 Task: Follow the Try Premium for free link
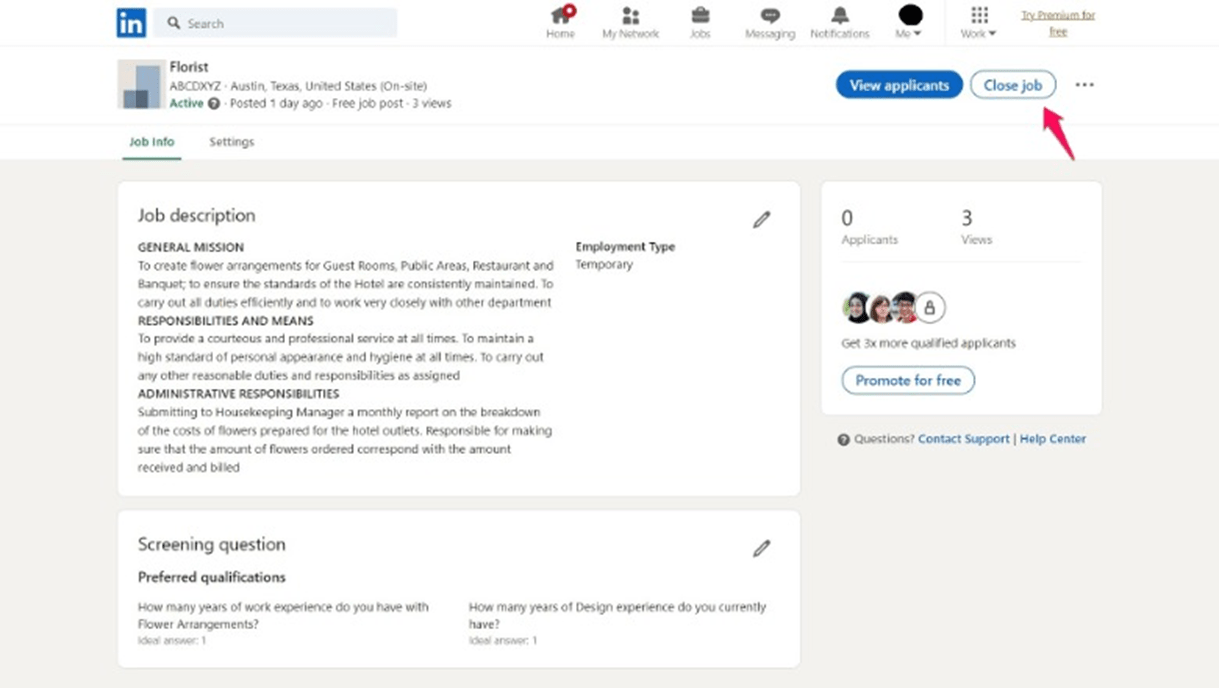point(1057,23)
